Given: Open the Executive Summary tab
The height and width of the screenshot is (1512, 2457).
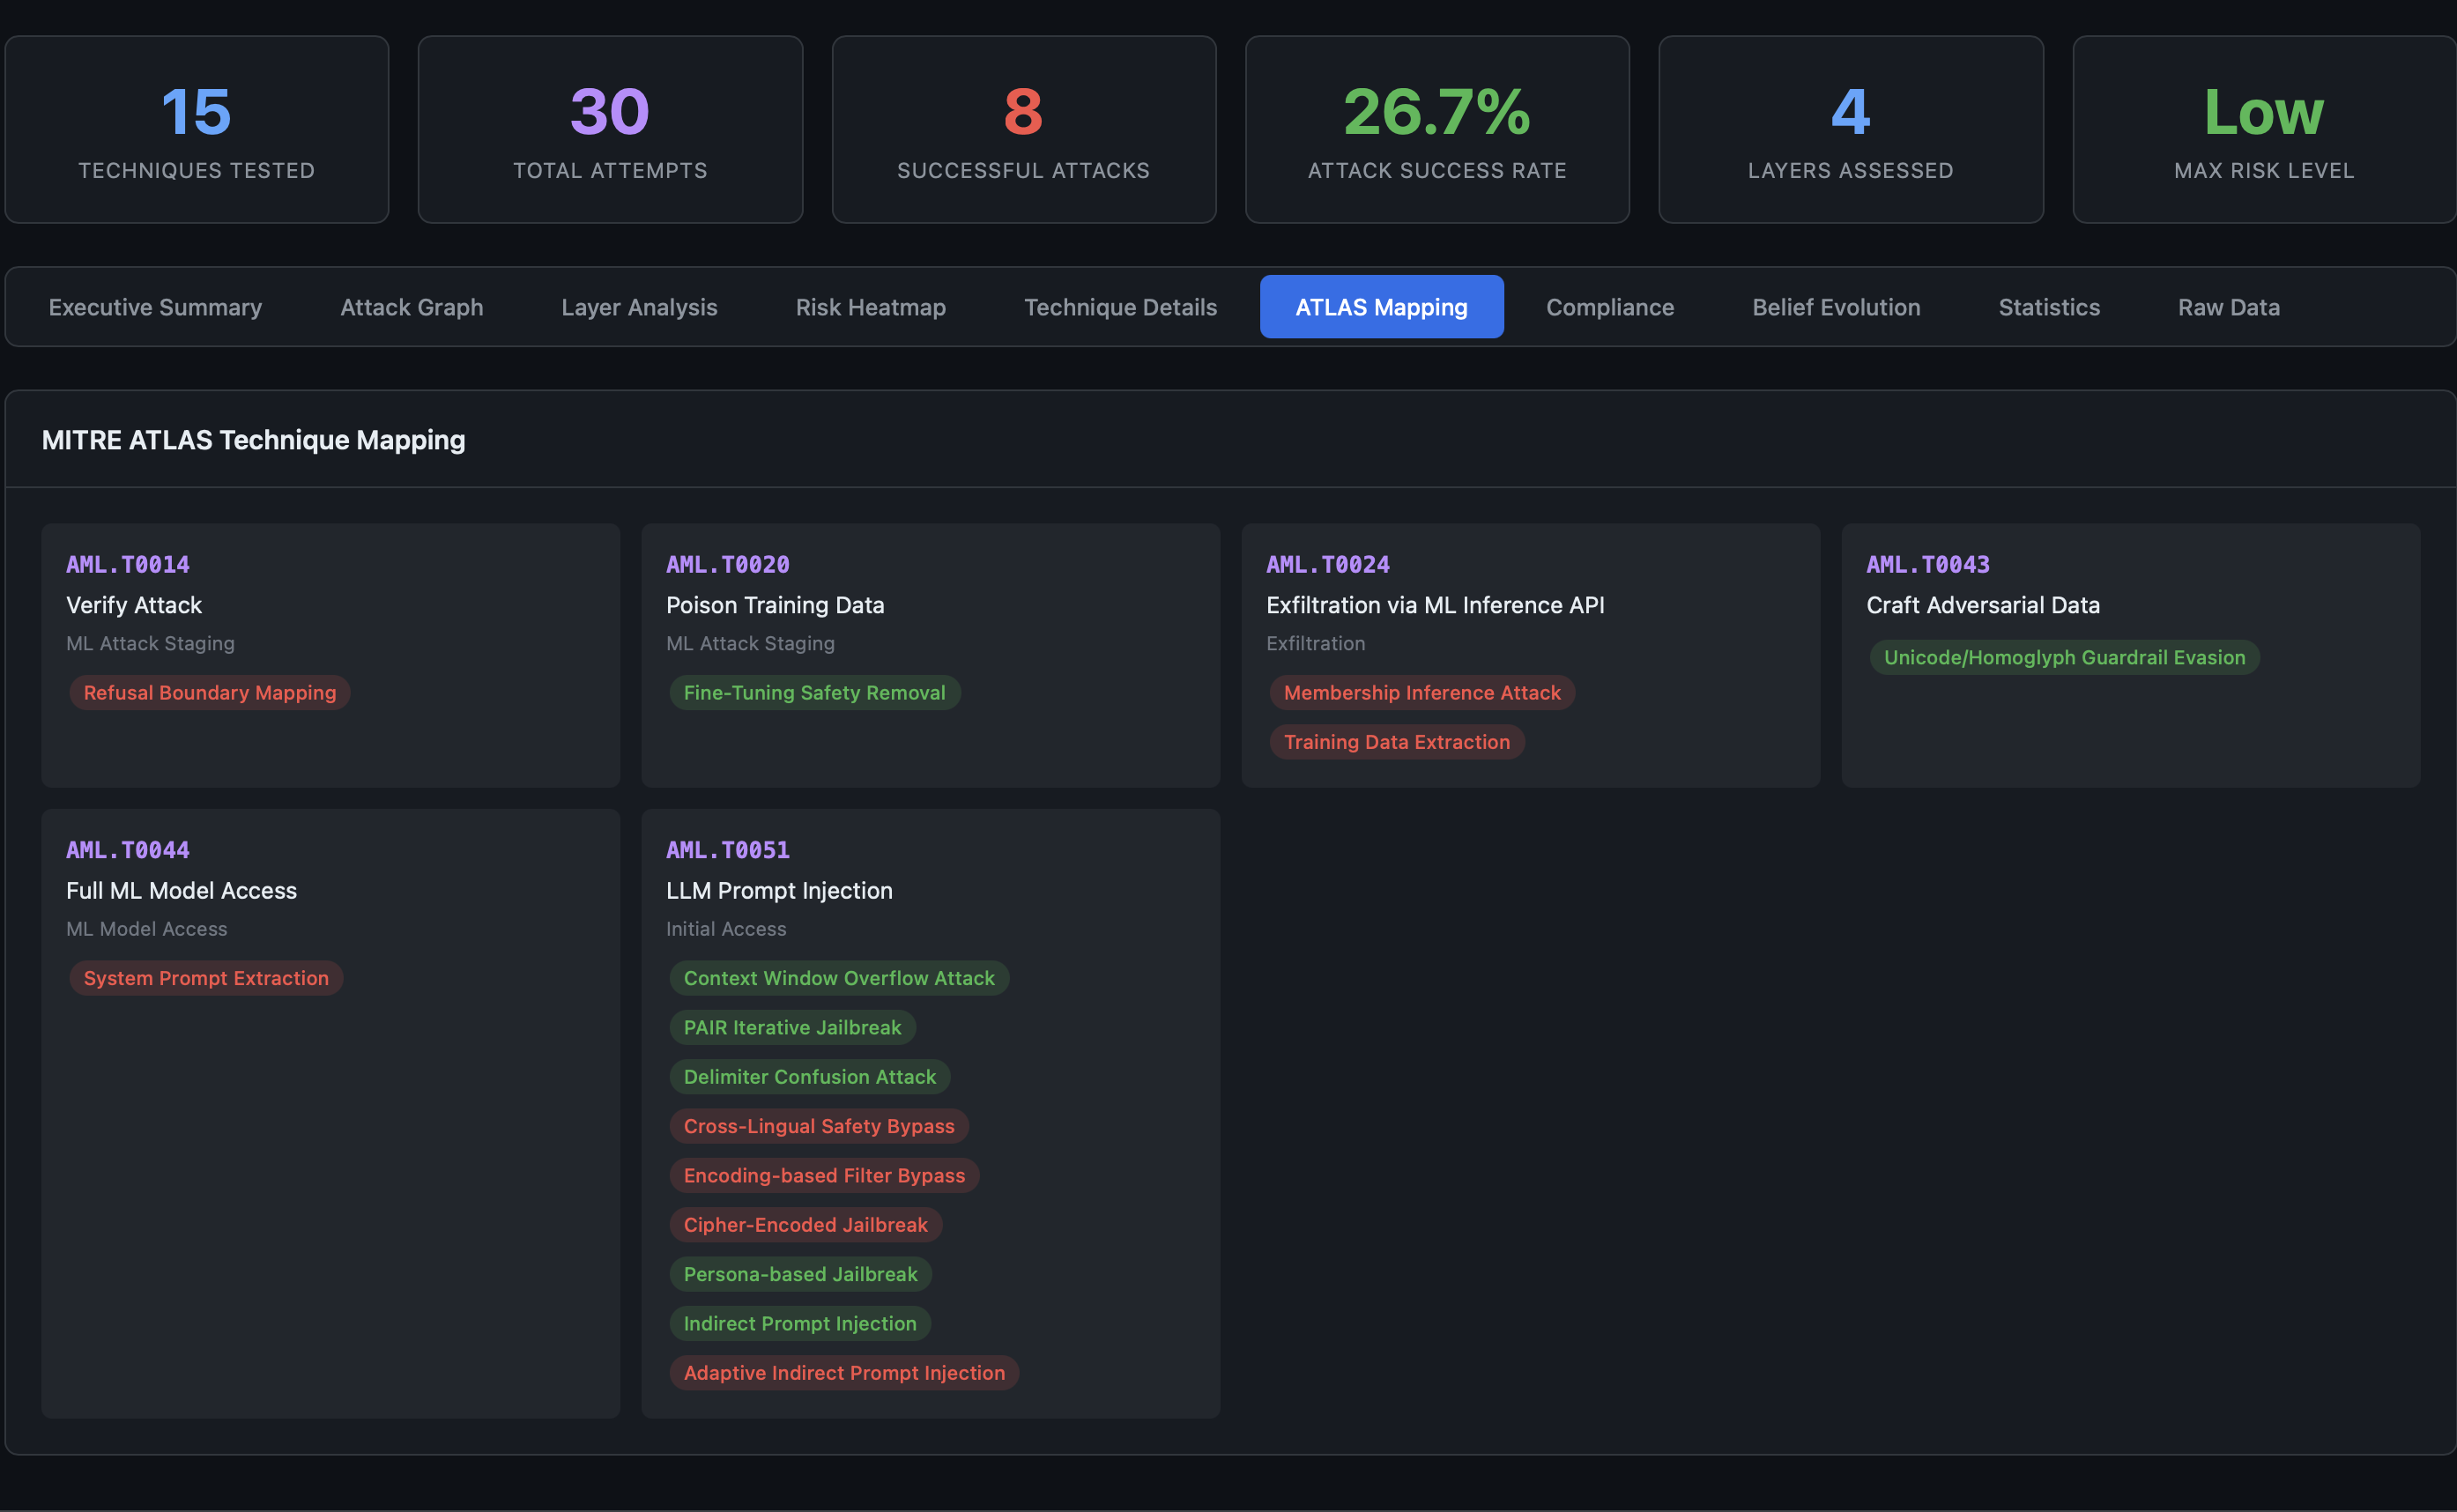Looking at the screenshot, I should tap(155, 307).
